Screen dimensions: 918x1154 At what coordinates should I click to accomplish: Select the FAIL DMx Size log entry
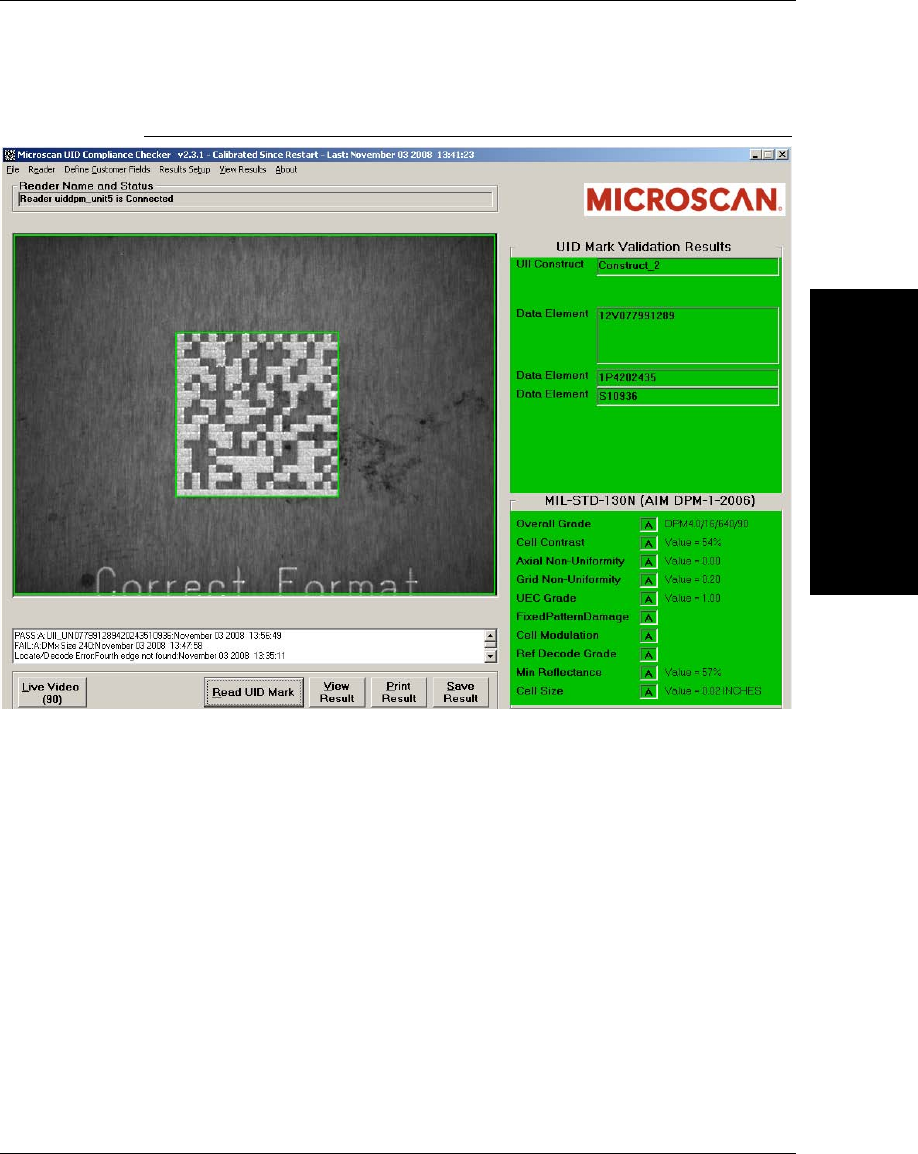108,645
